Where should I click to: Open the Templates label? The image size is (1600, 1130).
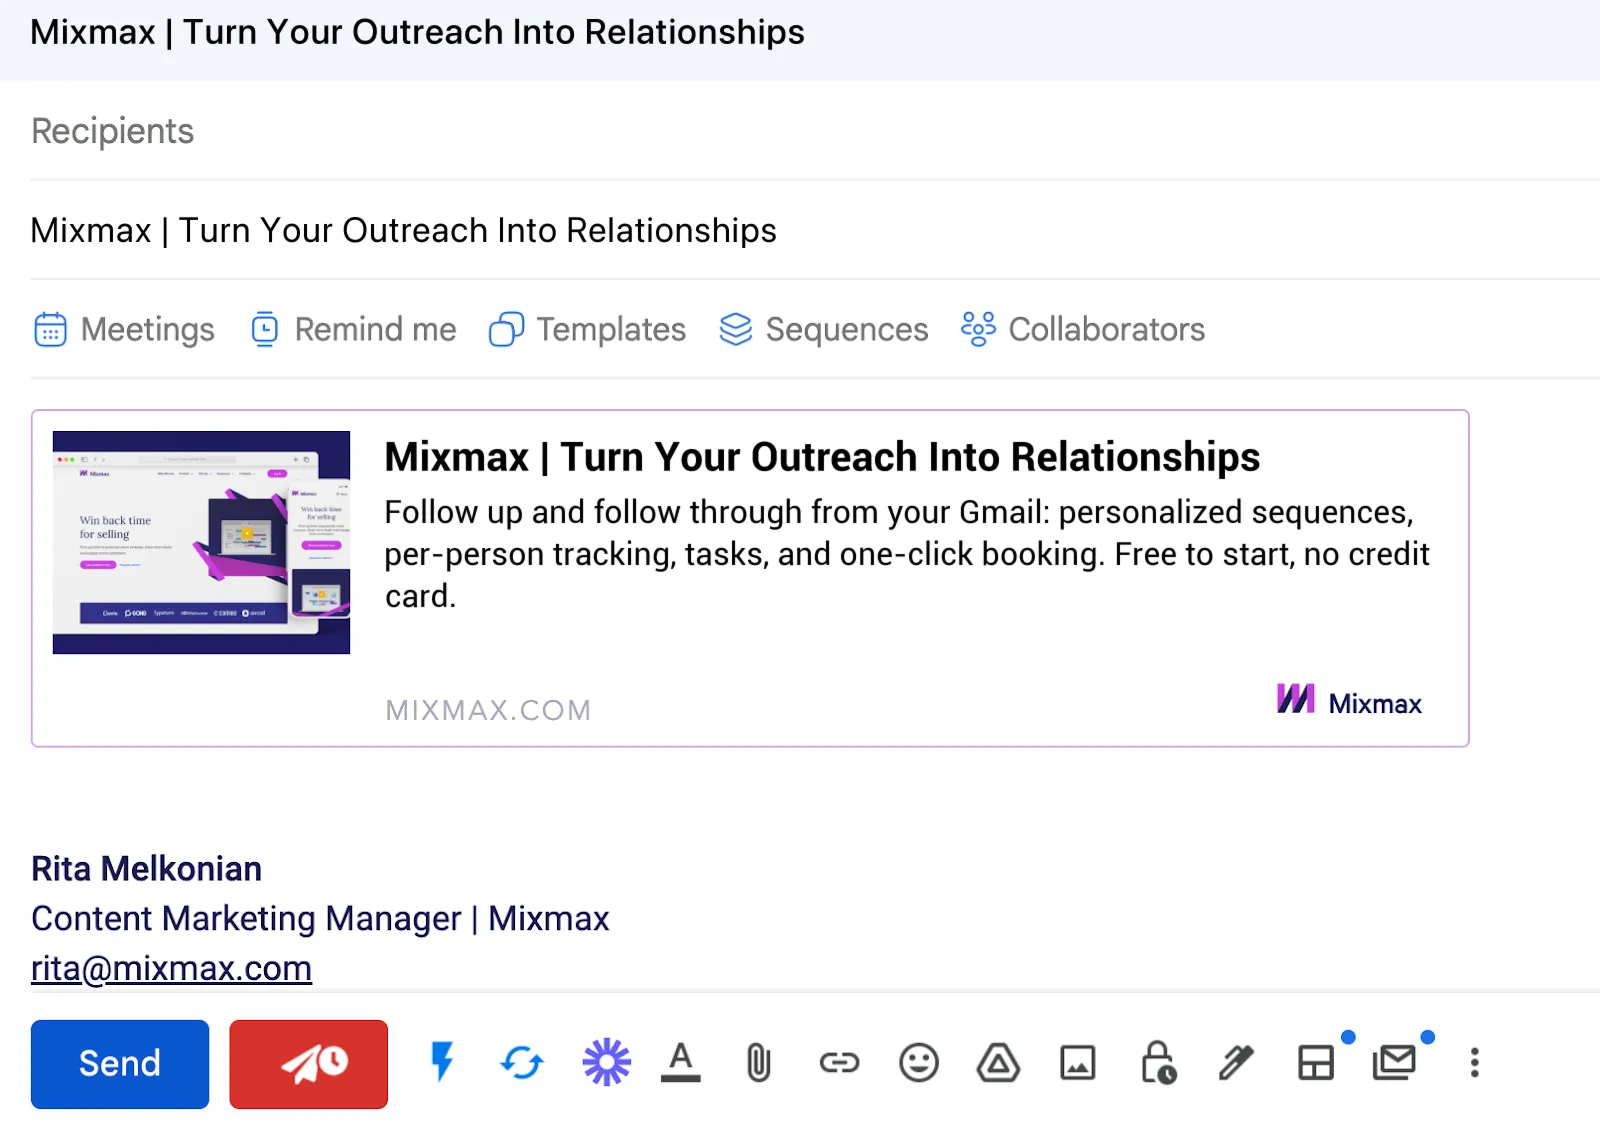pos(611,329)
